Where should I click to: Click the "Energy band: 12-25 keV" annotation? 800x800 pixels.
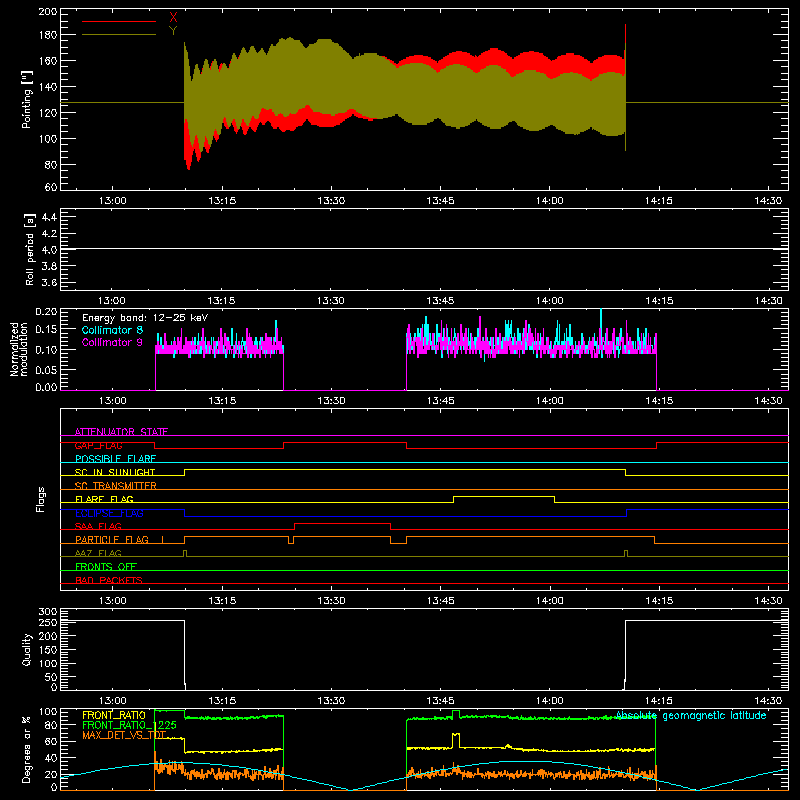(145, 318)
